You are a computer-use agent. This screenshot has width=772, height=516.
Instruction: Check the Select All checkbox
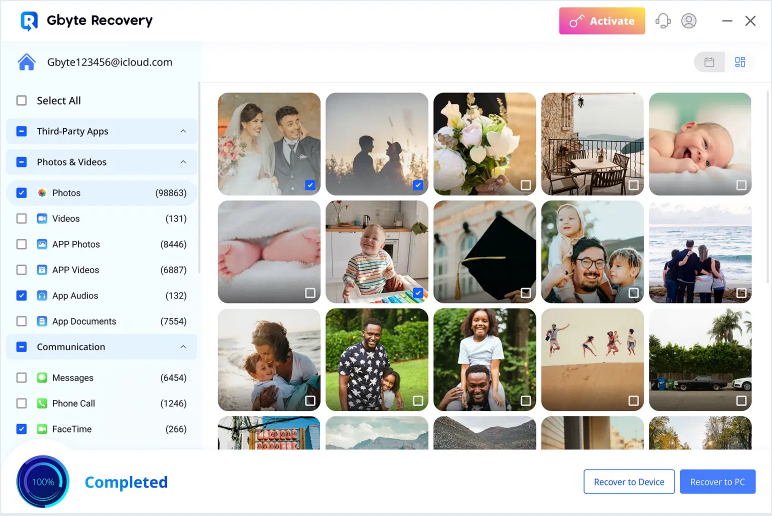[22, 100]
